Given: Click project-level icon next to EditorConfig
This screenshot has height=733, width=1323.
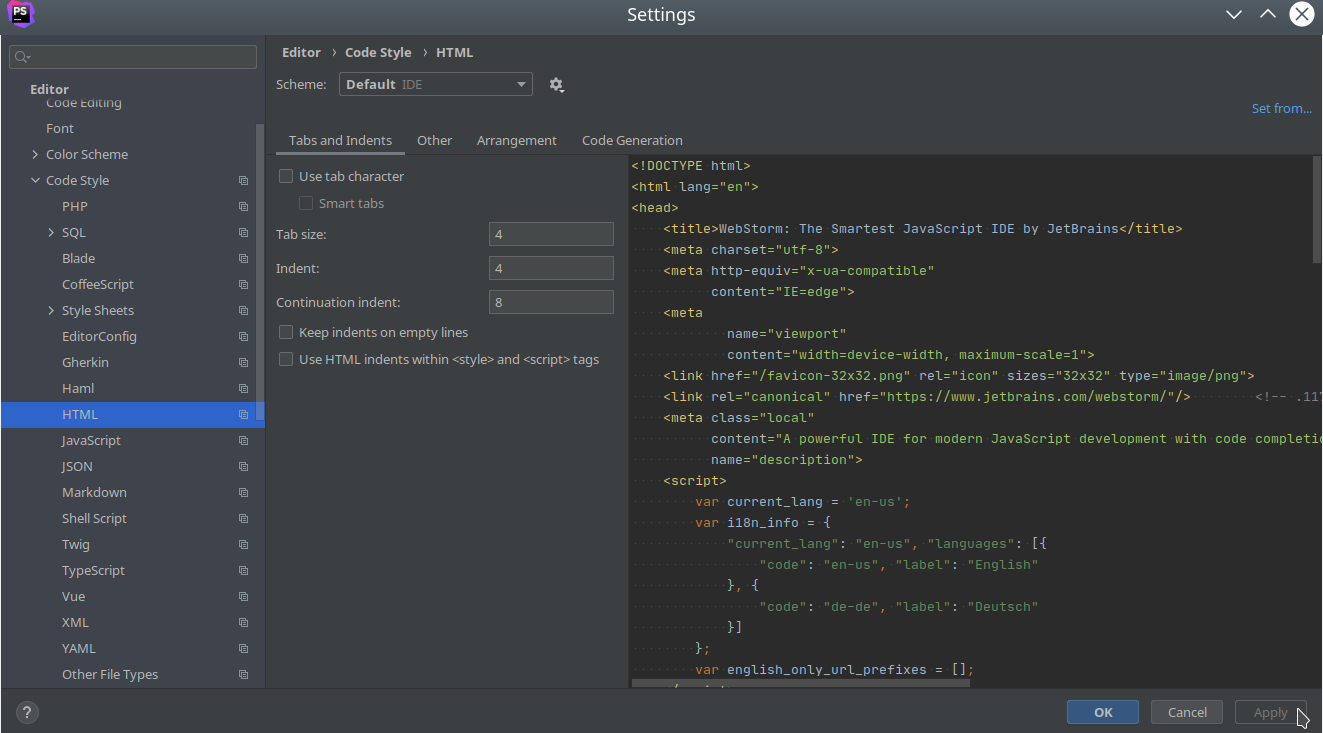Looking at the screenshot, I should coord(243,337).
